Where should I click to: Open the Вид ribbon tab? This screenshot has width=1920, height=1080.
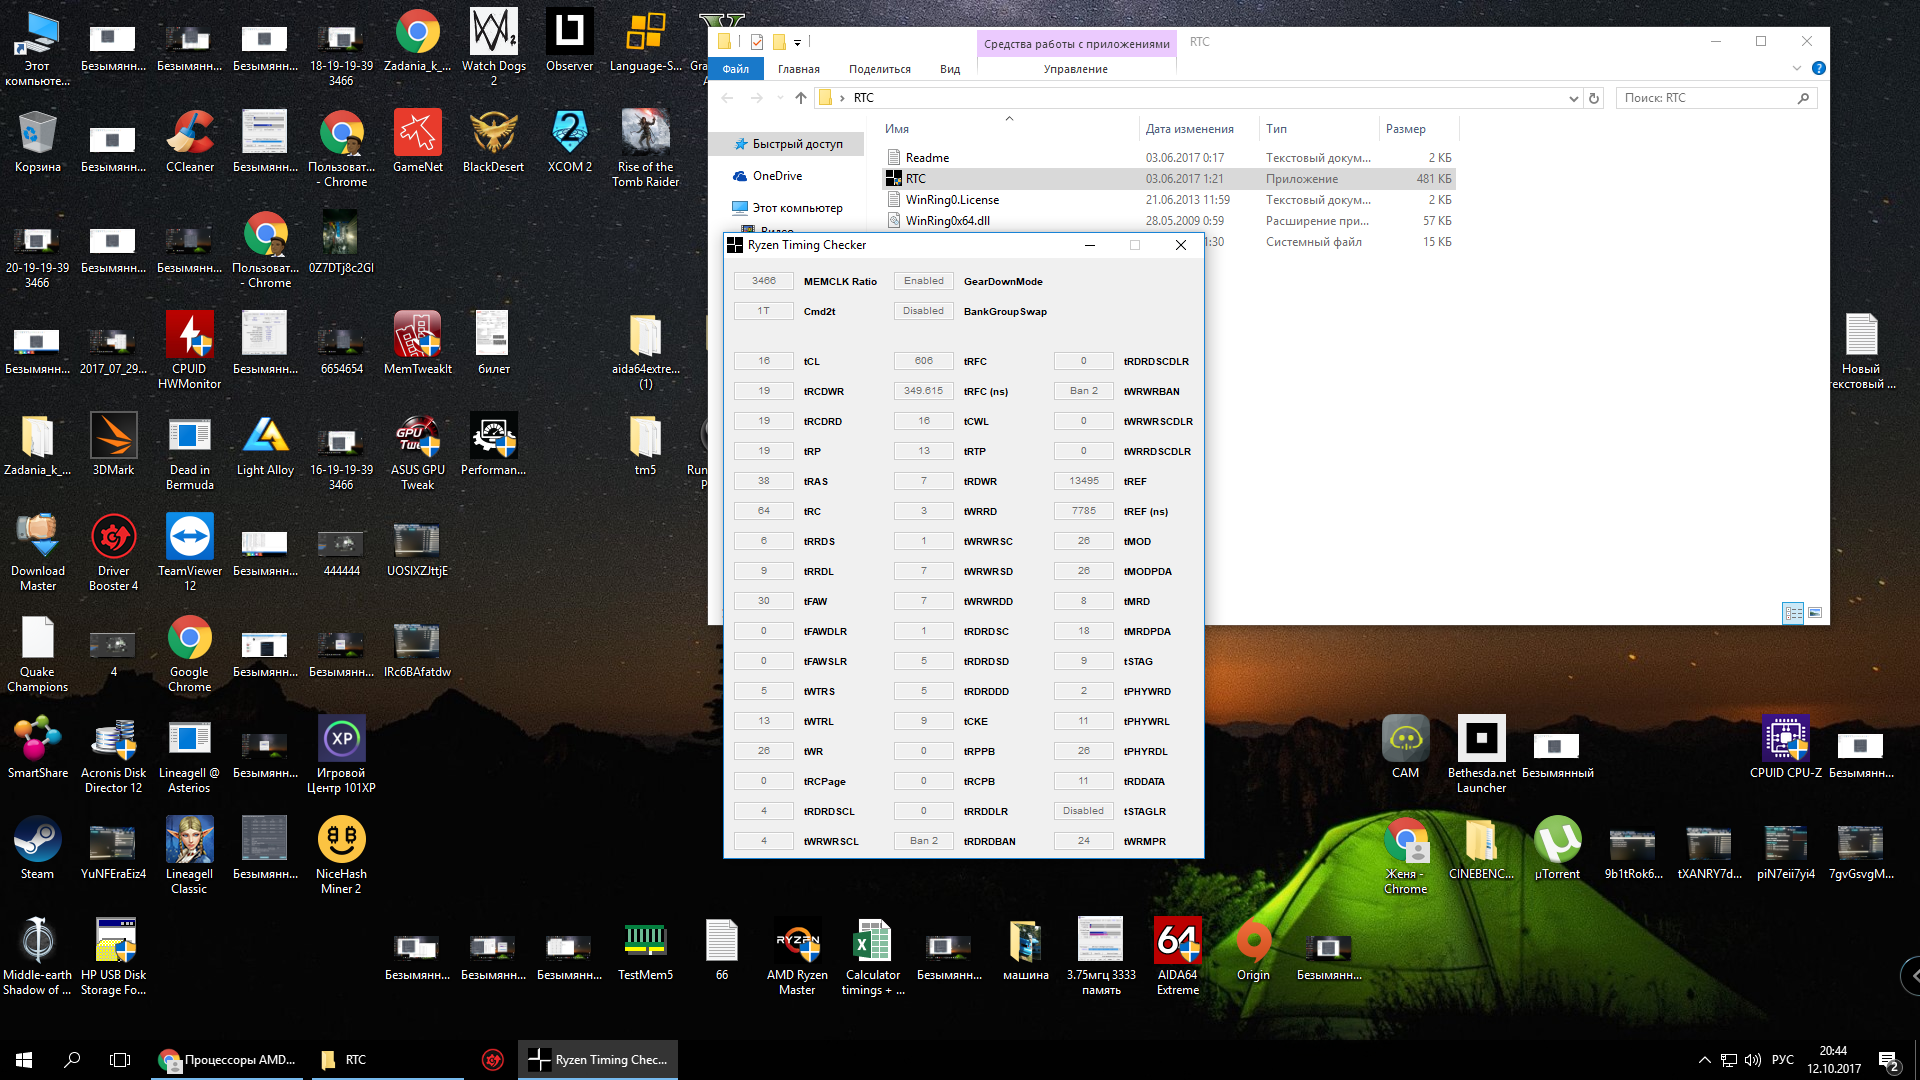(949, 69)
